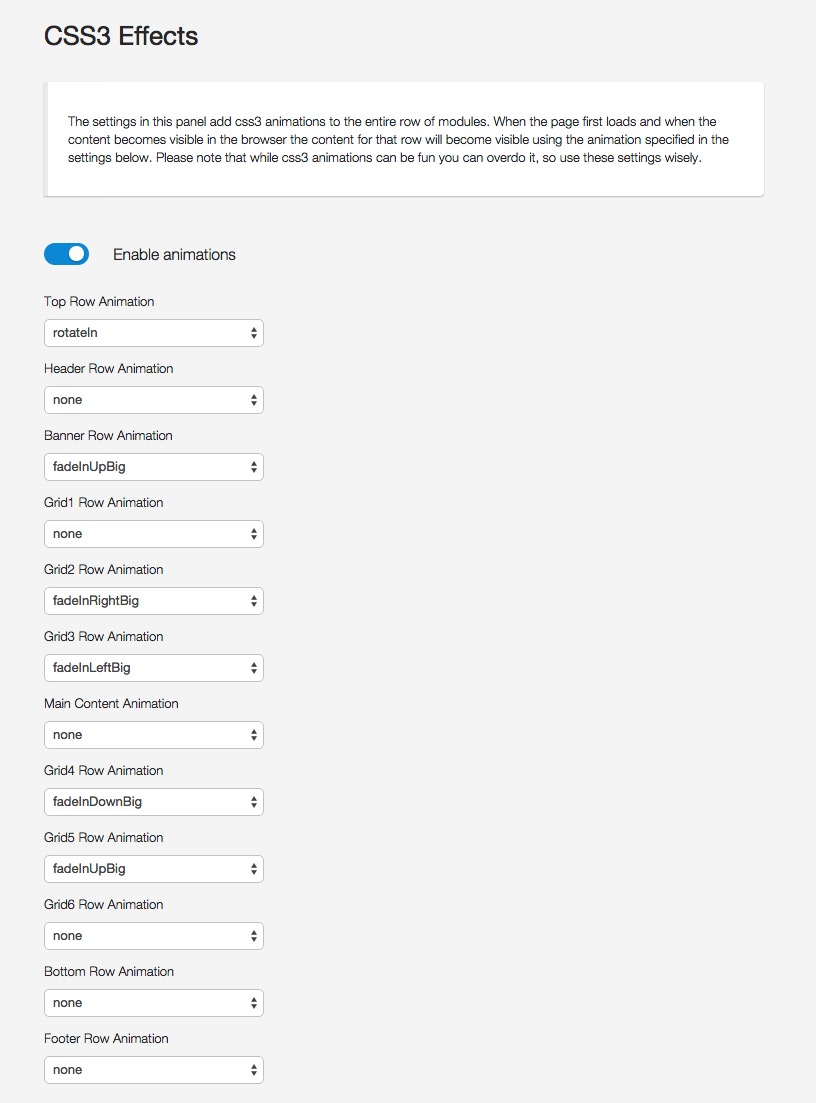Image resolution: width=816 pixels, height=1103 pixels.
Task: Open the Footer Row Animation dropdown
Action: click(x=154, y=1070)
